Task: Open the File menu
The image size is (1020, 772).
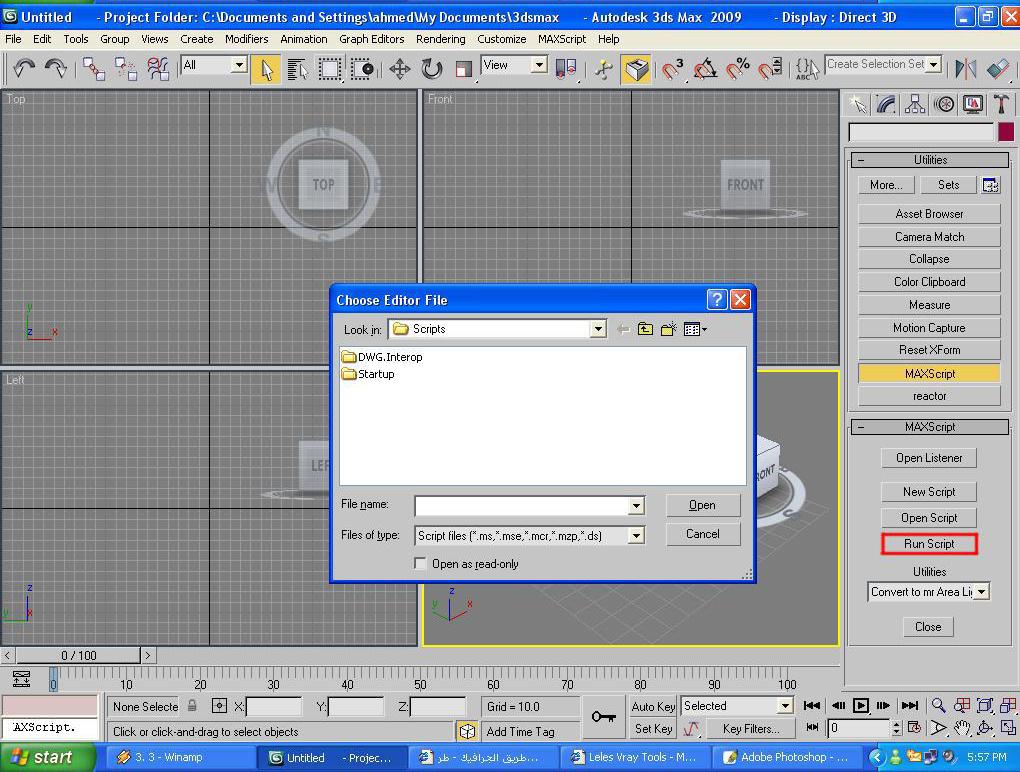Action: 13,39
